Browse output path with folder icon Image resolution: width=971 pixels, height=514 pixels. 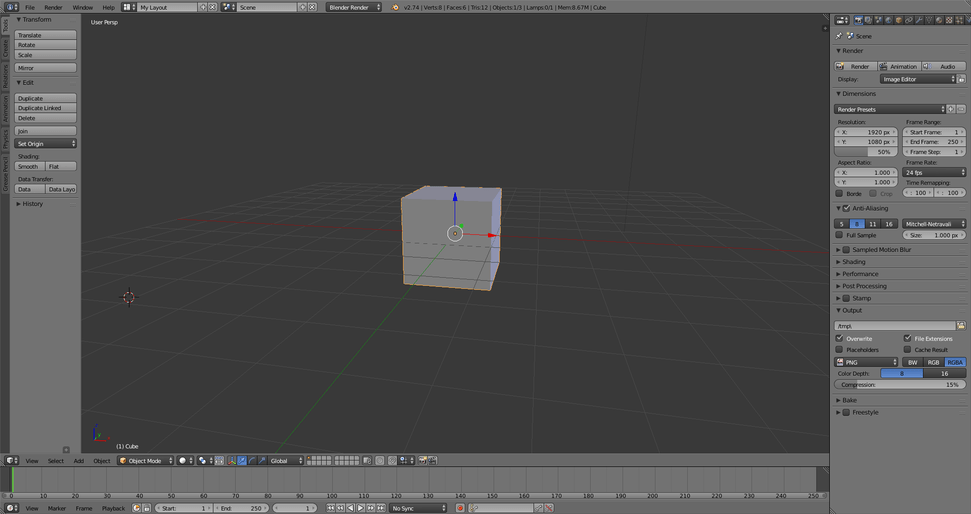961,326
